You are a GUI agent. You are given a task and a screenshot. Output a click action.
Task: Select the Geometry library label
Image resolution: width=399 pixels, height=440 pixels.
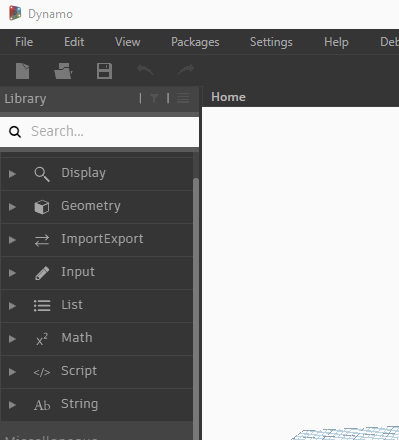pyautogui.click(x=91, y=206)
